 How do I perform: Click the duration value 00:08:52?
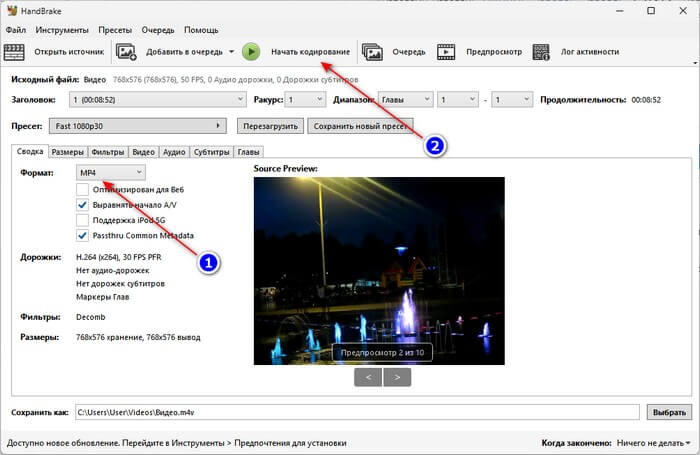pos(646,100)
